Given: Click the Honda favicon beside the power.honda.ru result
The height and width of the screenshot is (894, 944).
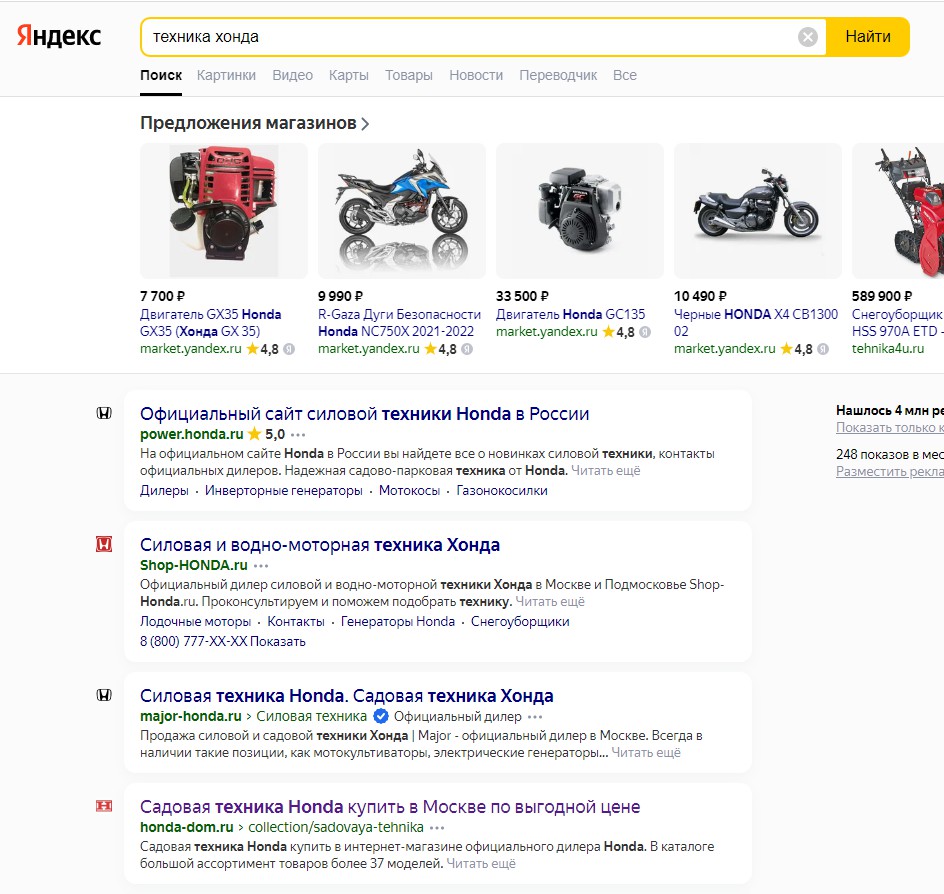Looking at the screenshot, I should click(x=104, y=414).
